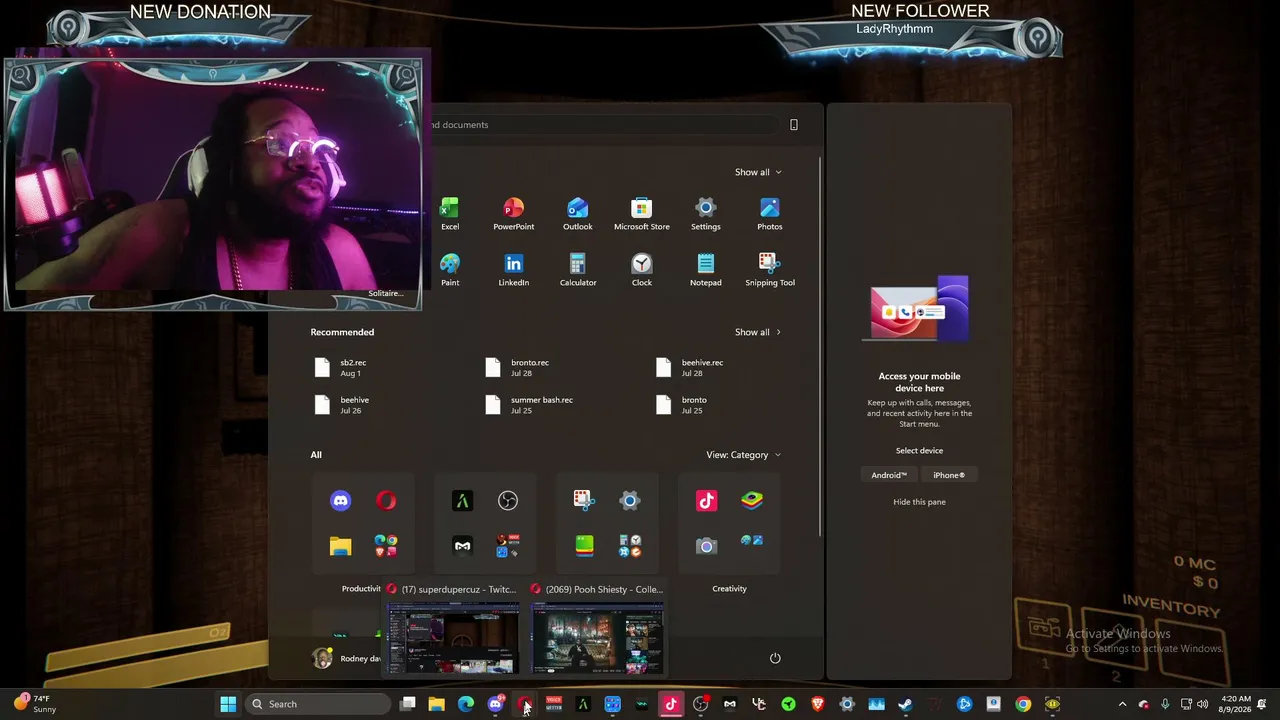The height and width of the screenshot is (720, 1280).
Task: Open Excel from pinned apps
Action: tap(450, 213)
